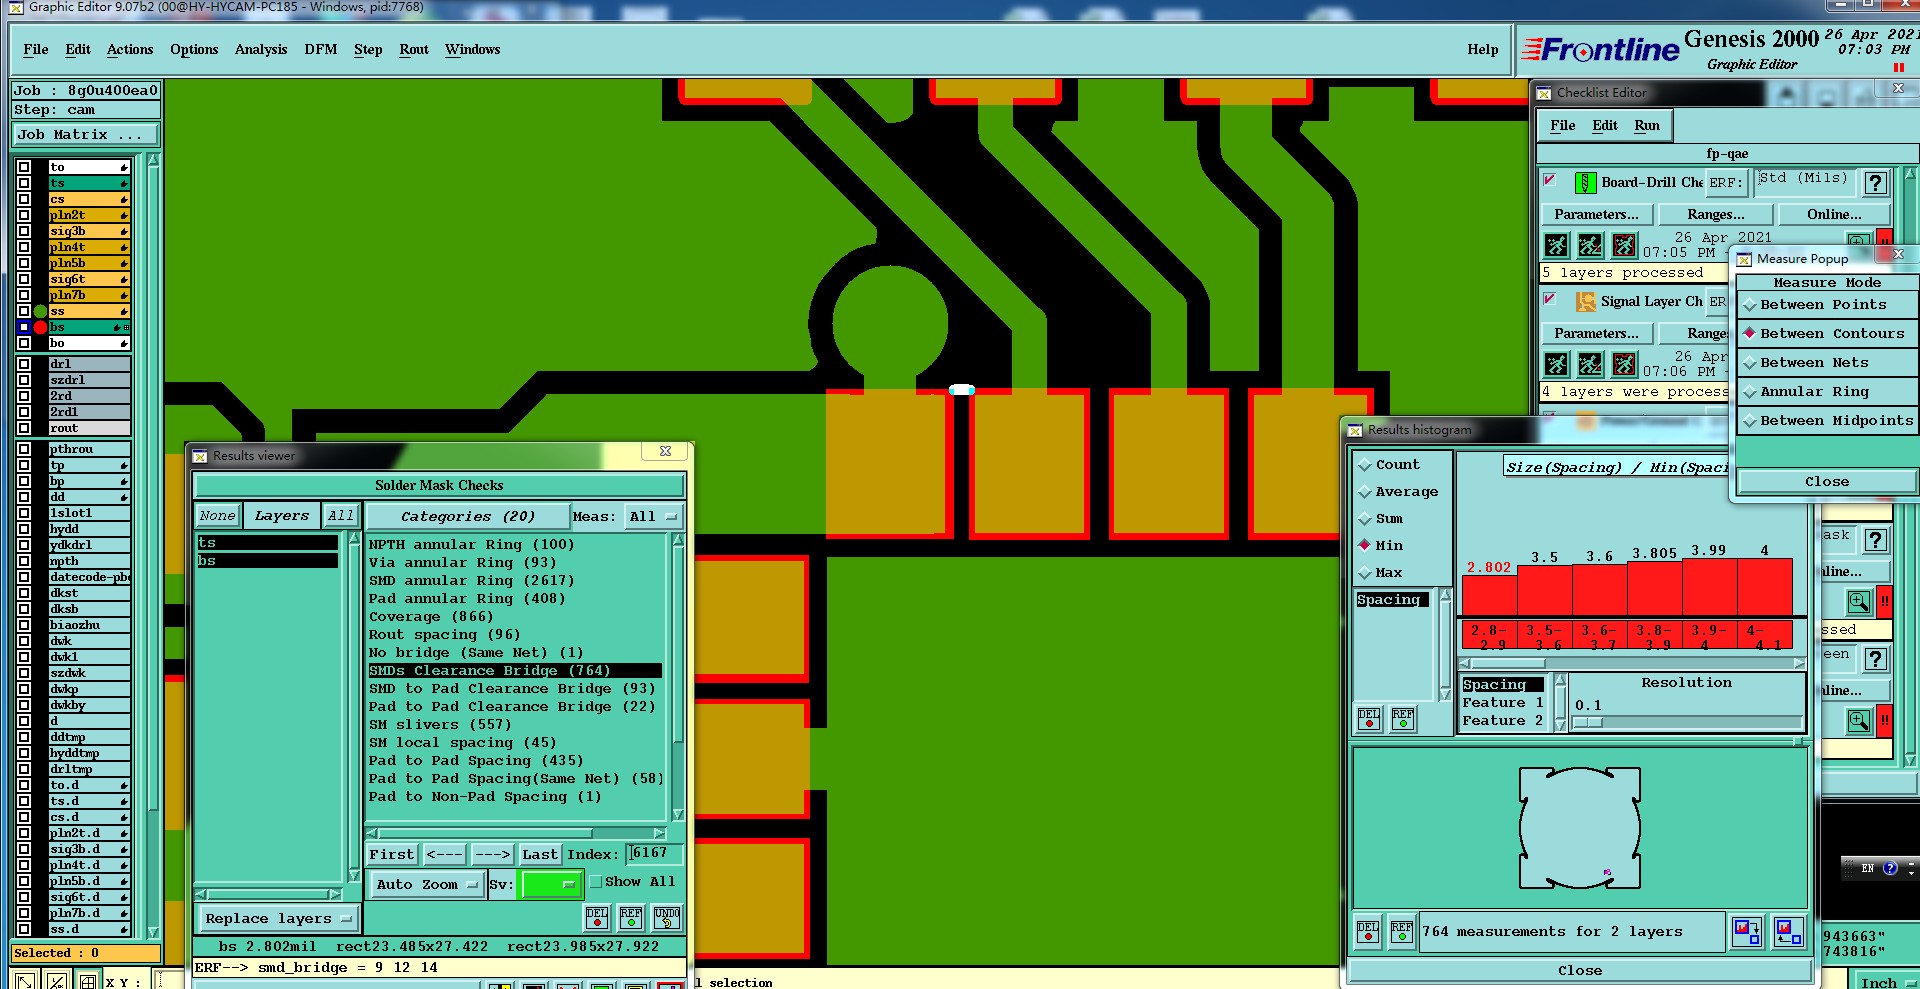This screenshot has width=1920, height=989.
Task: Open the DFM menu
Action: pos(321,50)
